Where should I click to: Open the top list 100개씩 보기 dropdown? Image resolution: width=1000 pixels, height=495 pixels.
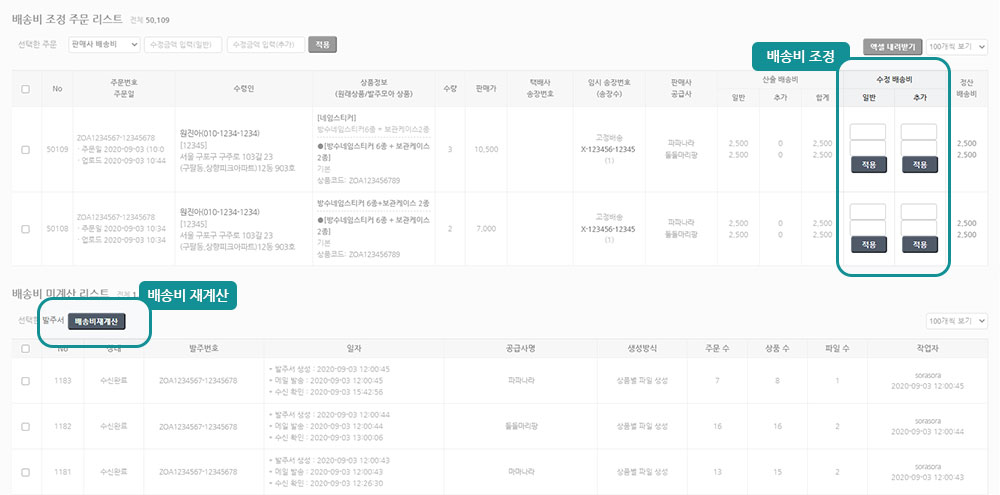point(957,46)
